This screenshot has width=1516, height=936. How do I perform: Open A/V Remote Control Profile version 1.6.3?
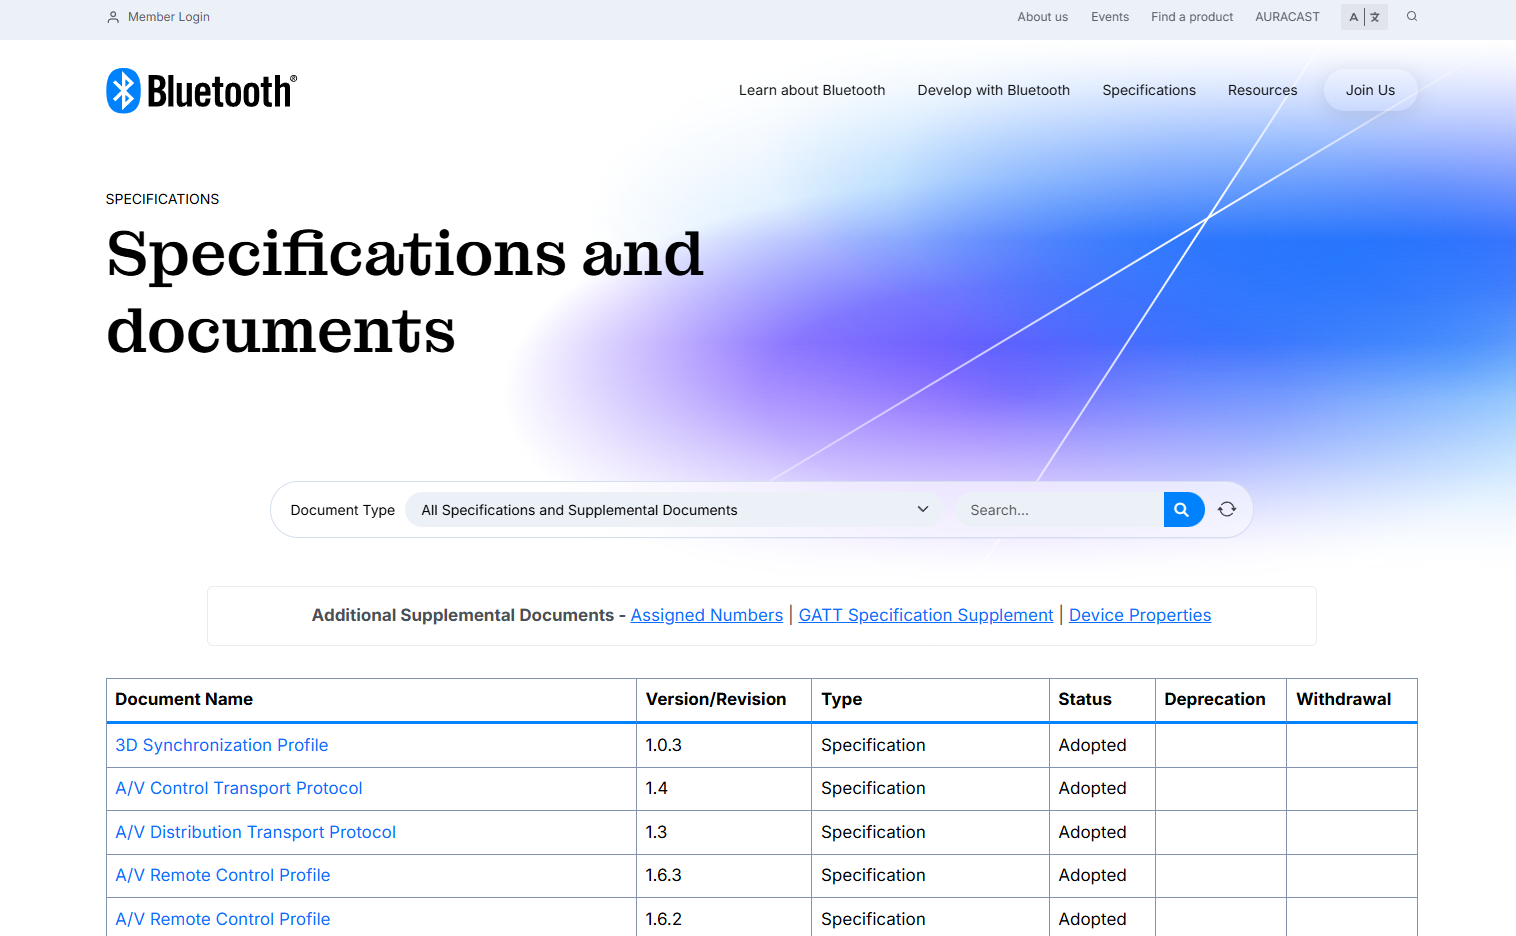[223, 875]
